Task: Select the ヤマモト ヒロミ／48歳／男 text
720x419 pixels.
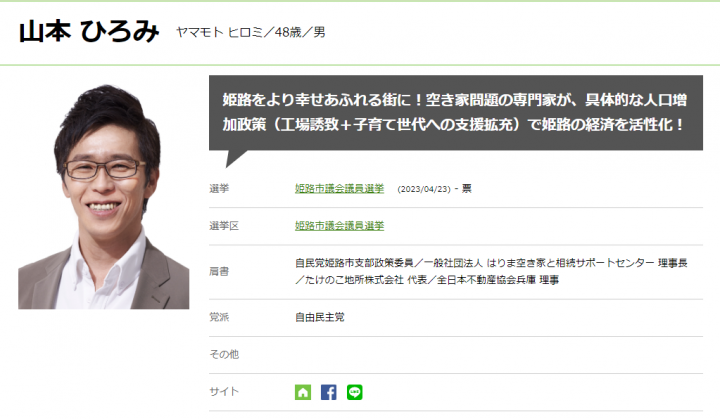Action: tap(250, 33)
